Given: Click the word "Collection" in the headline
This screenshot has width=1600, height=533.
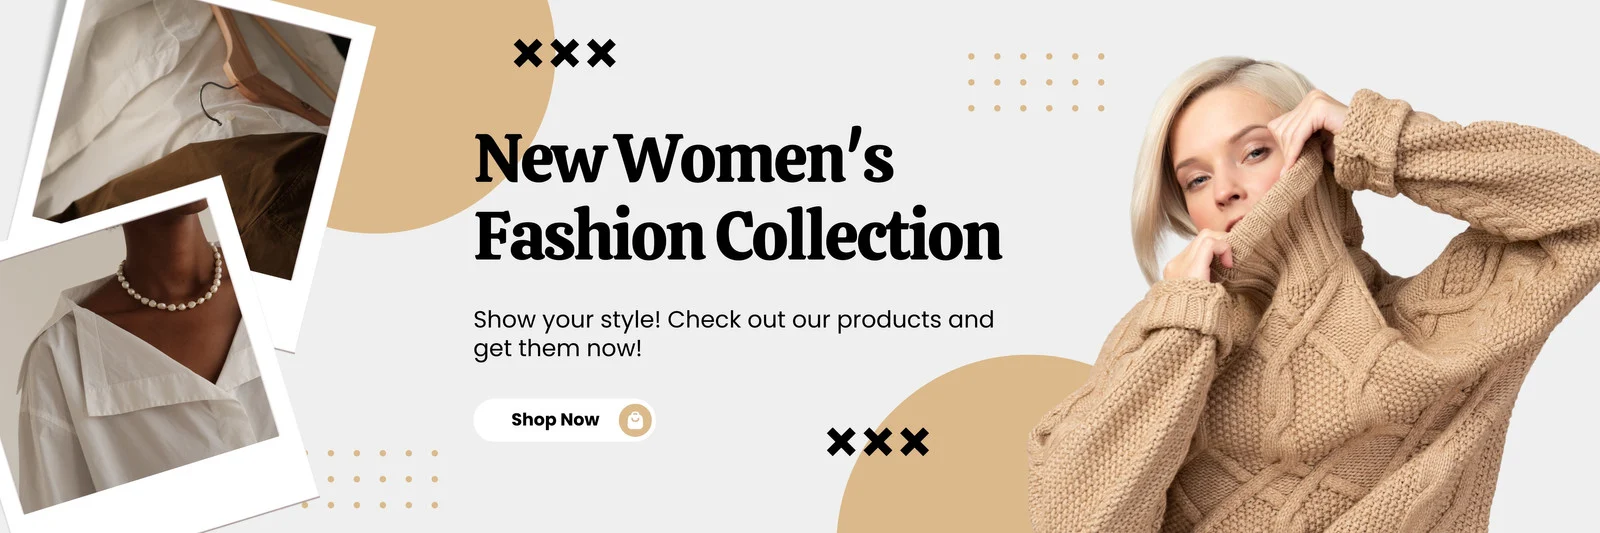Looking at the screenshot, I should click(858, 236).
